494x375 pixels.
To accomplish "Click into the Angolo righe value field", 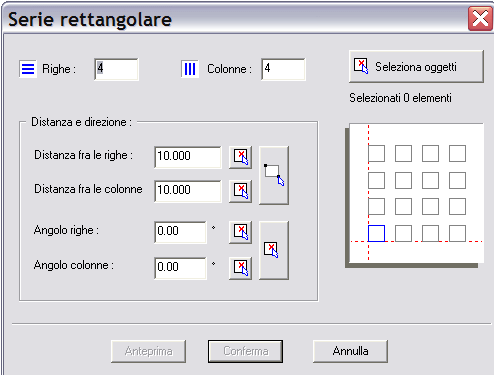I will tap(180, 232).
